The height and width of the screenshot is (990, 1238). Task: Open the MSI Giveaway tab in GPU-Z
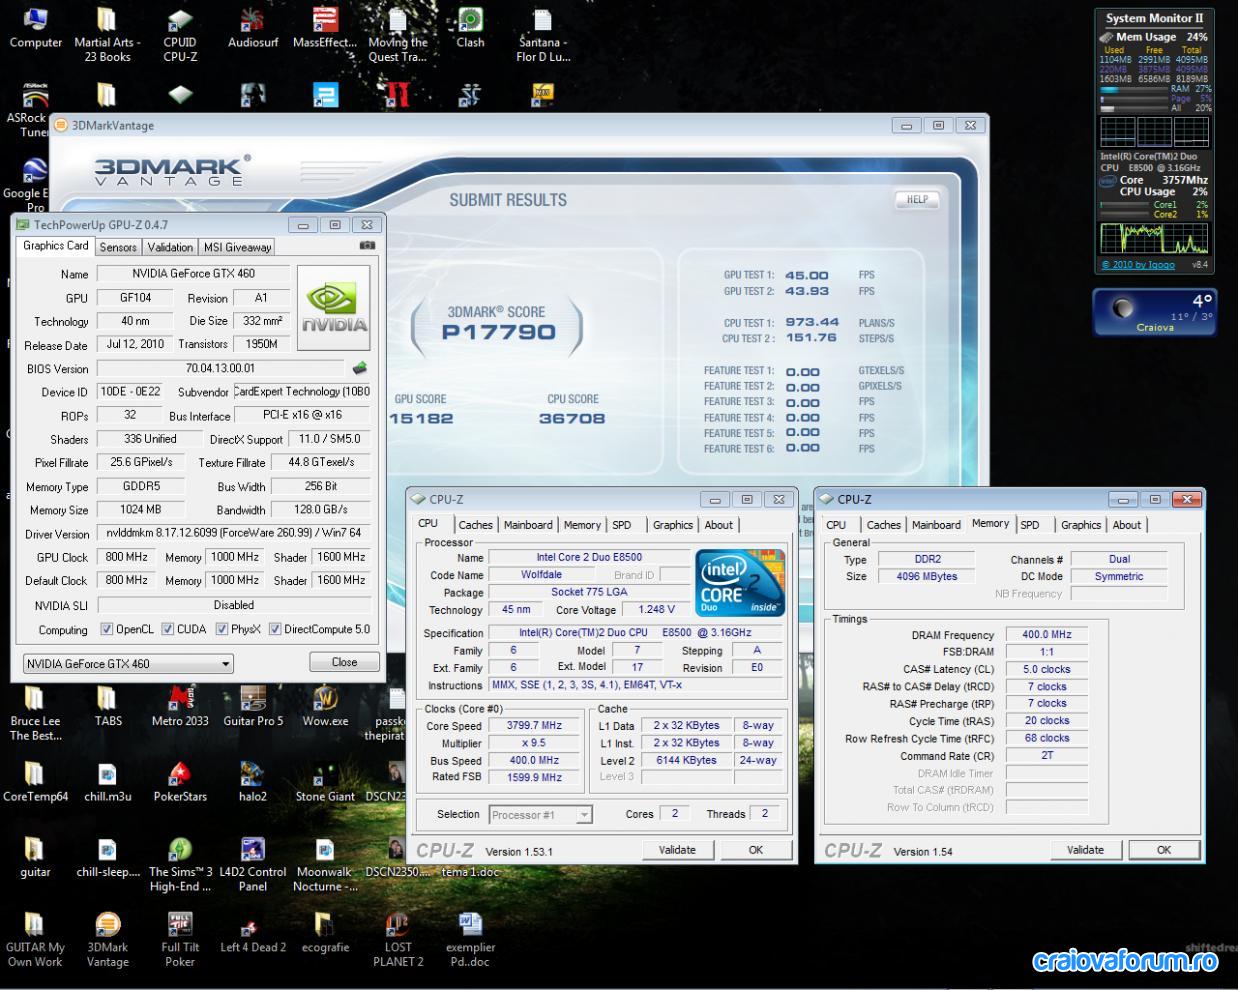(237, 247)
